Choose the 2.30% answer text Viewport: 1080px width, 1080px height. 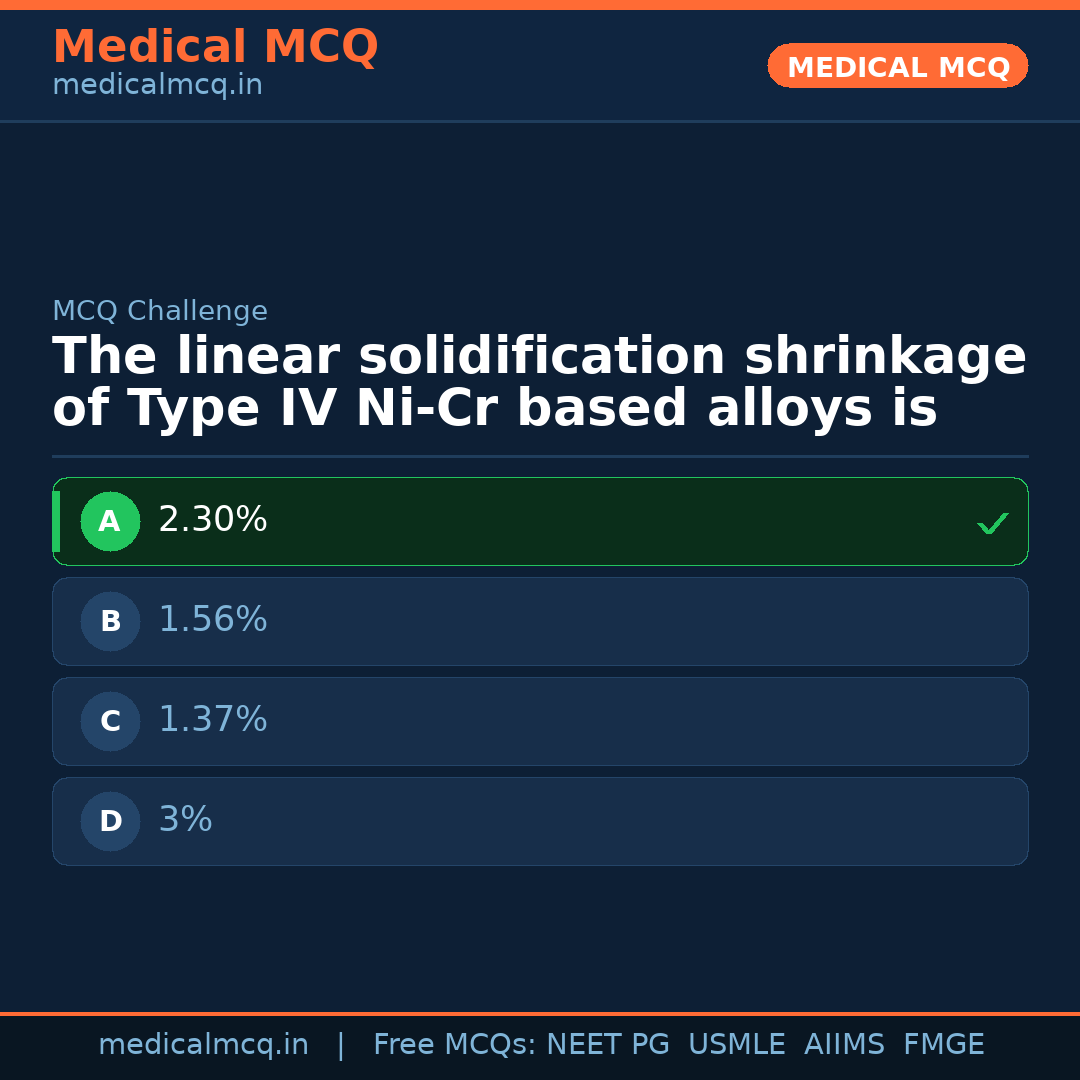click(213, 520)
